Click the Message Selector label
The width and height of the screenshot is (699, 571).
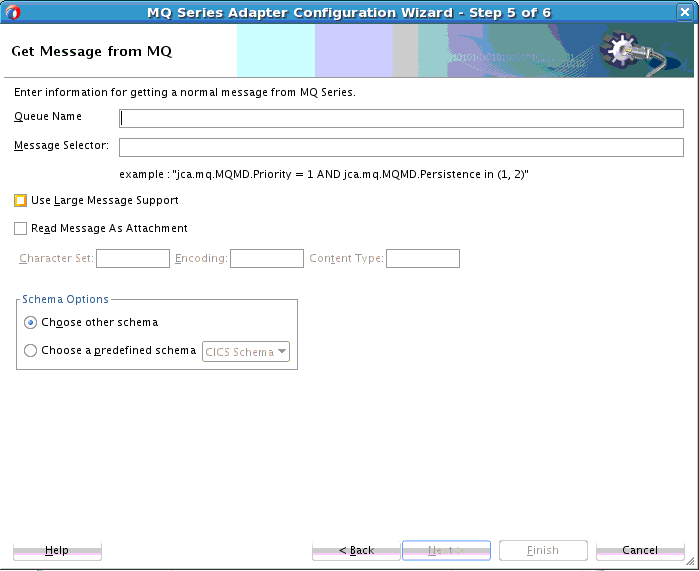coord(62,145)
